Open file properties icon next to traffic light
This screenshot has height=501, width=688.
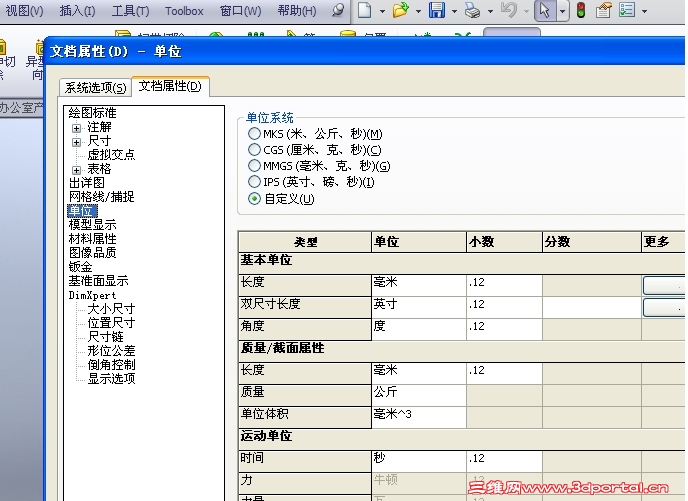(604, 10)
